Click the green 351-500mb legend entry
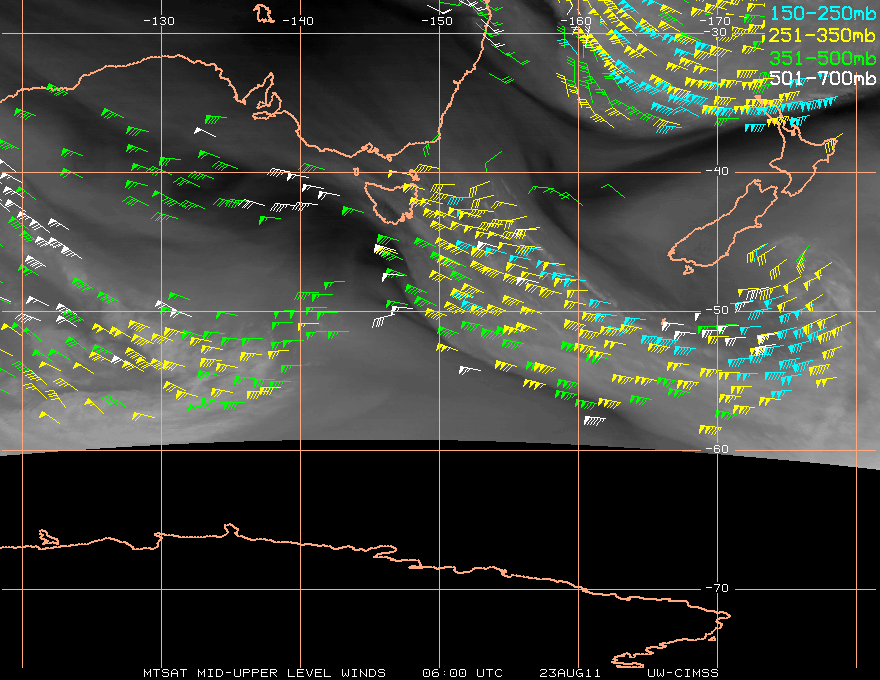This screenshot has height=680, width=880. [822, 58]
